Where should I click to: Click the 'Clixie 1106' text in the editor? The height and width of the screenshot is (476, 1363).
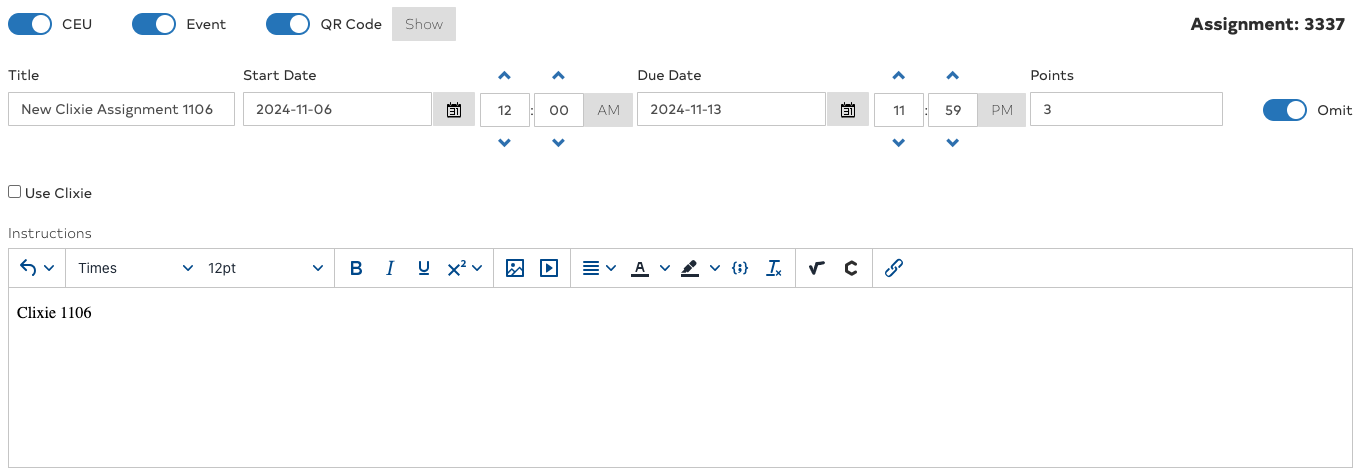click(54, 313)
